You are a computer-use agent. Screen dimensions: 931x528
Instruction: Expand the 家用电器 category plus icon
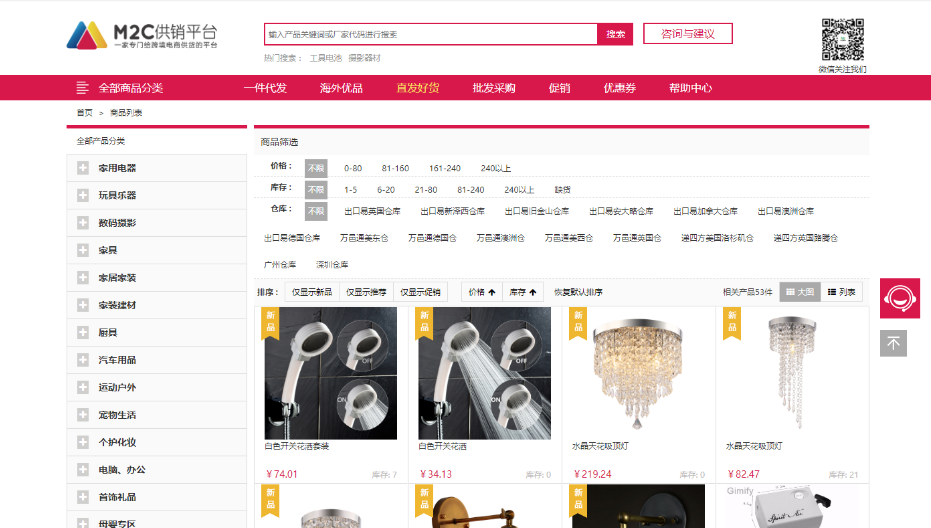tap(83, 168)
